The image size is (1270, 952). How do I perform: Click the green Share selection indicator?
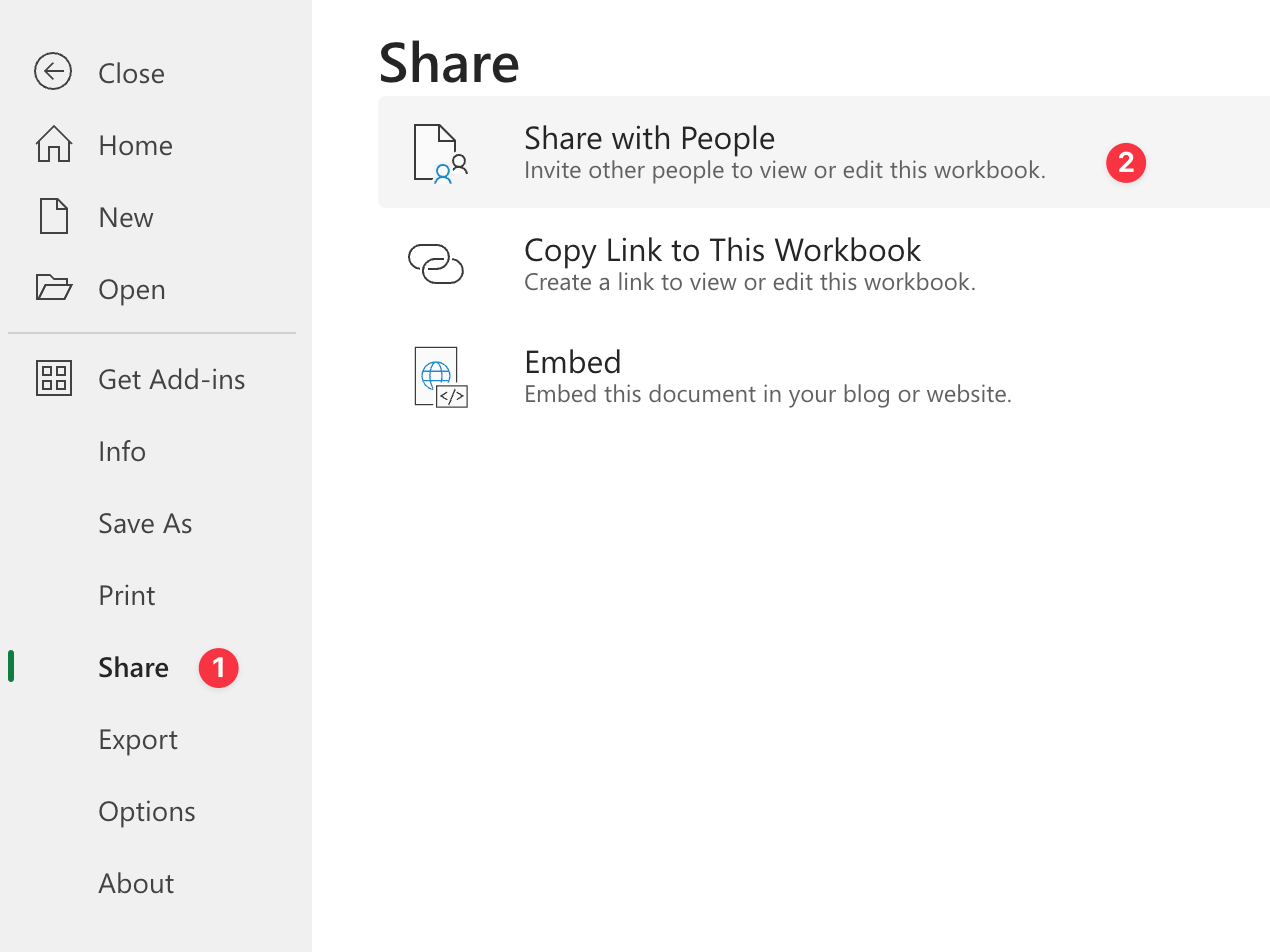coord(10,665)
